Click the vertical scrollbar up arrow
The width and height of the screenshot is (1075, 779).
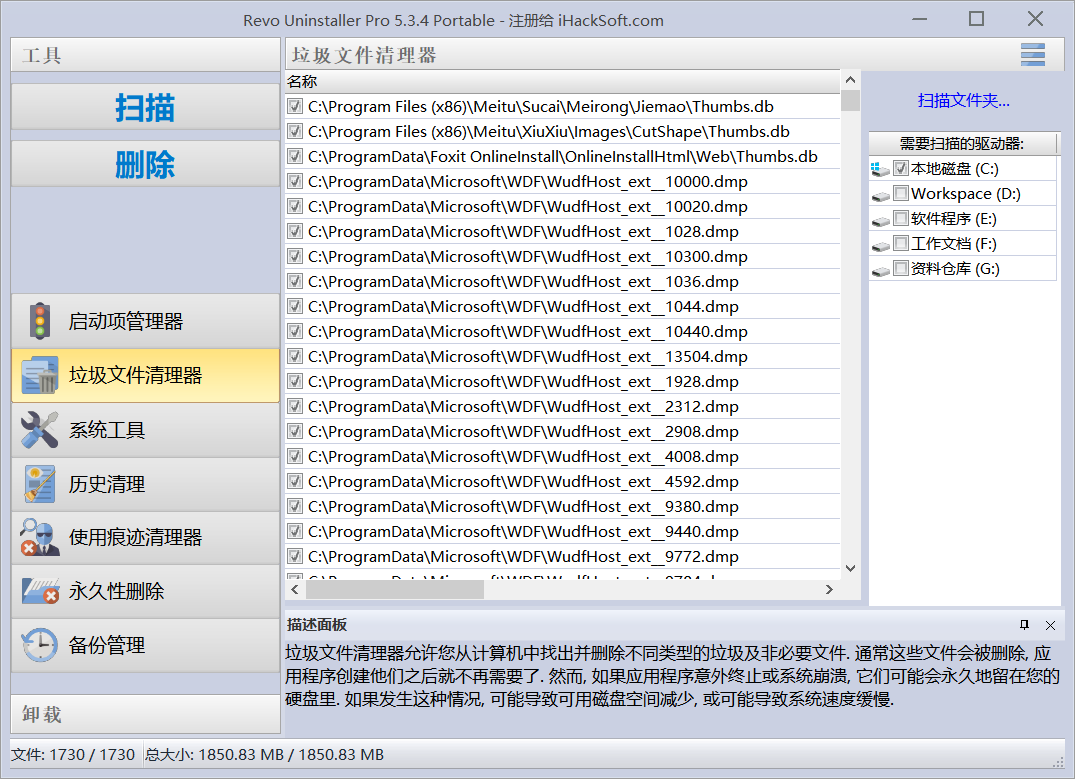tap(850, 80)
